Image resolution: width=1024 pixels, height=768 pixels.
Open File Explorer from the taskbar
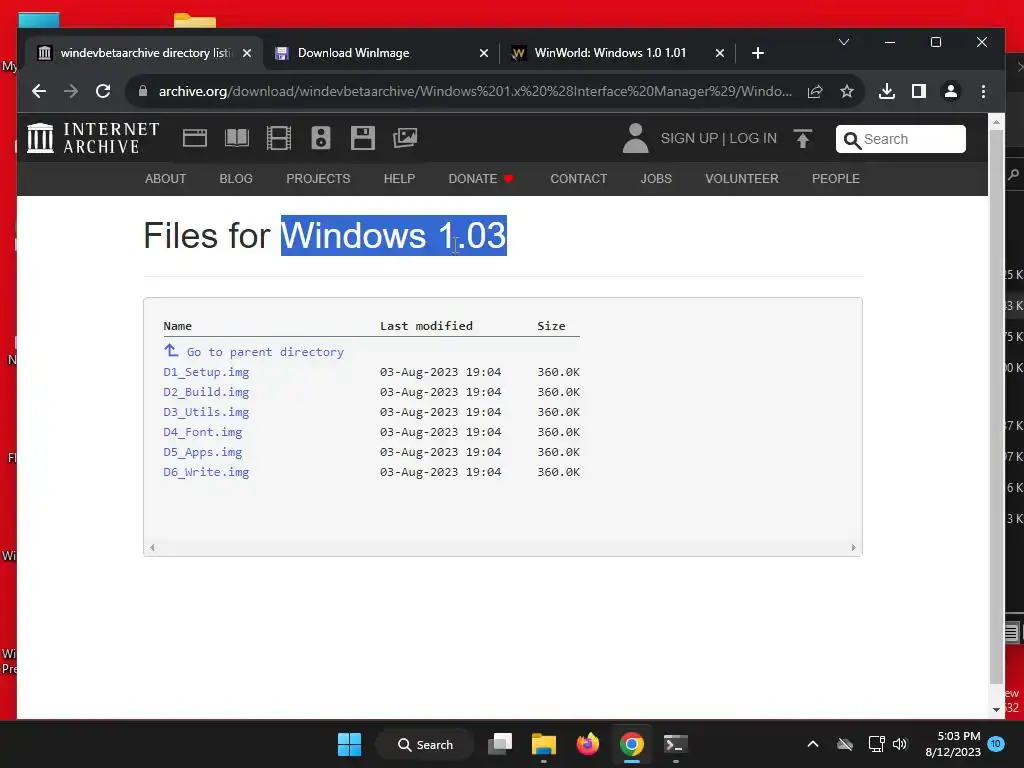point(543,744)
